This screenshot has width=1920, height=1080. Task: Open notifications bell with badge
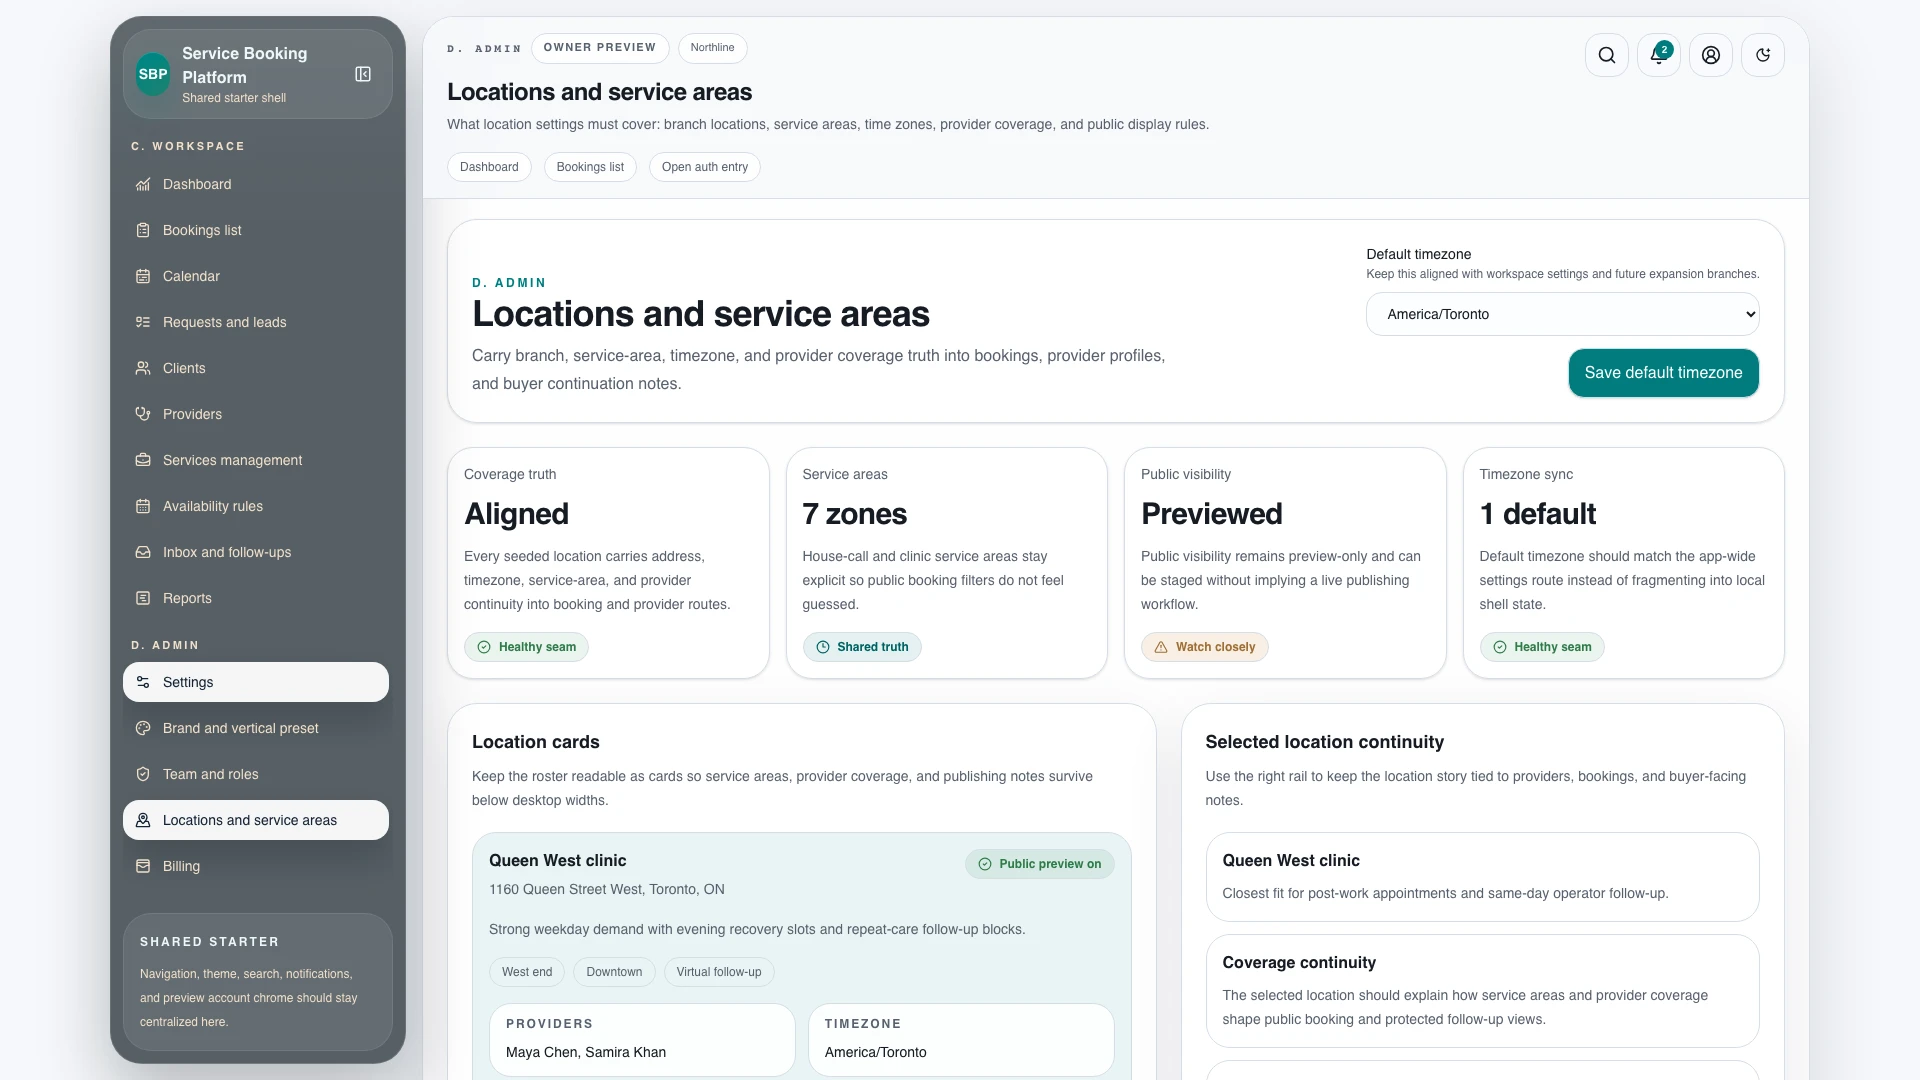point(1659,55)
